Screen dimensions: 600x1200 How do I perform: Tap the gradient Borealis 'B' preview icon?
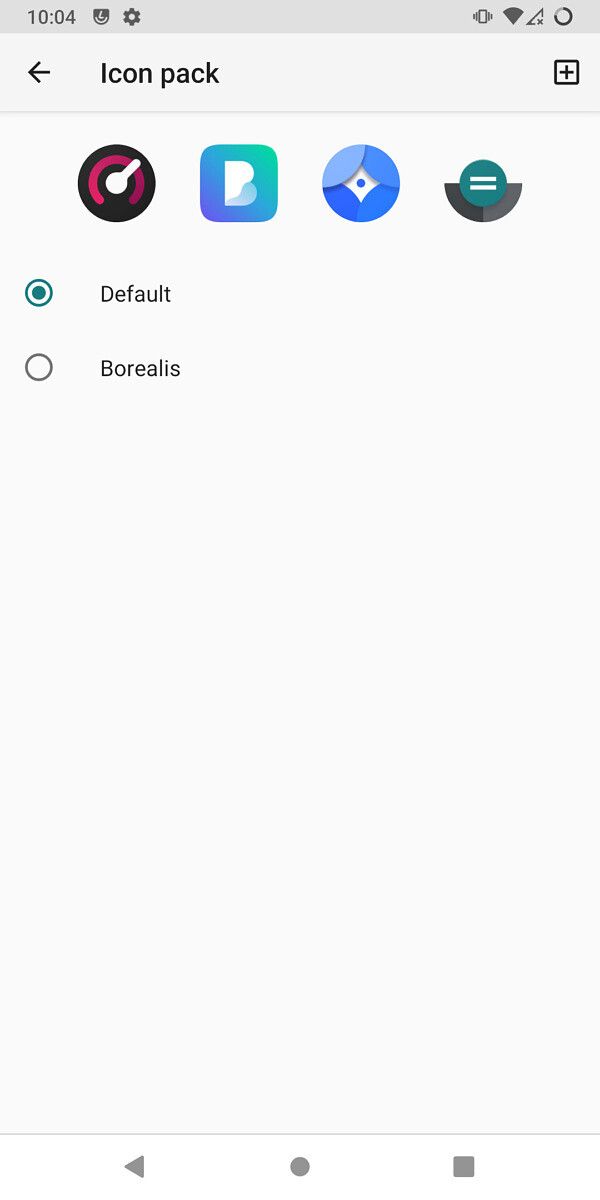(238, 183)
